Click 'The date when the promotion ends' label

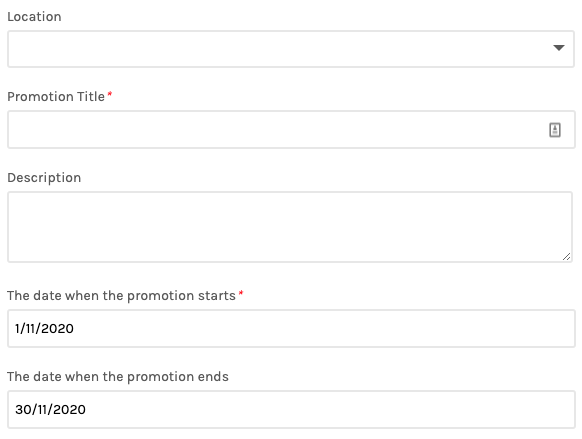(x=118, y=377)
